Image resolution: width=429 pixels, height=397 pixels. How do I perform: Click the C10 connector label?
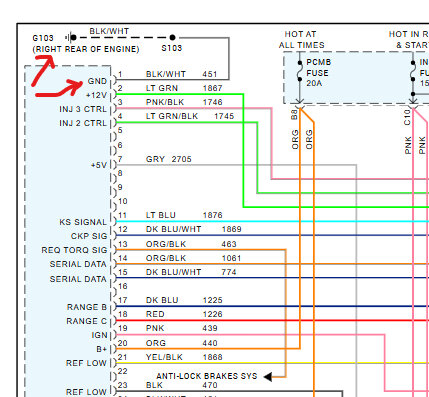[x=407, y=117]
